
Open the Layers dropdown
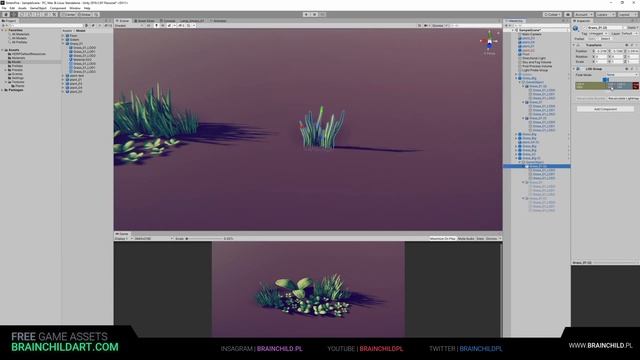coord(605,14)
